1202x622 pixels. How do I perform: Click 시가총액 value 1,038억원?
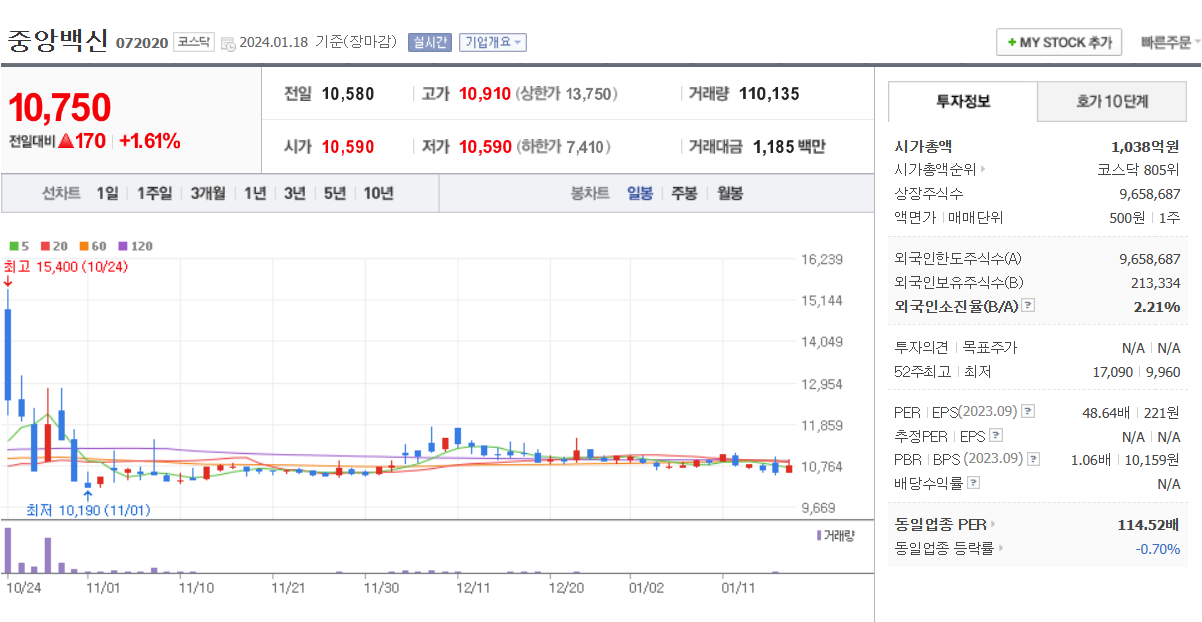(1145, 146)
